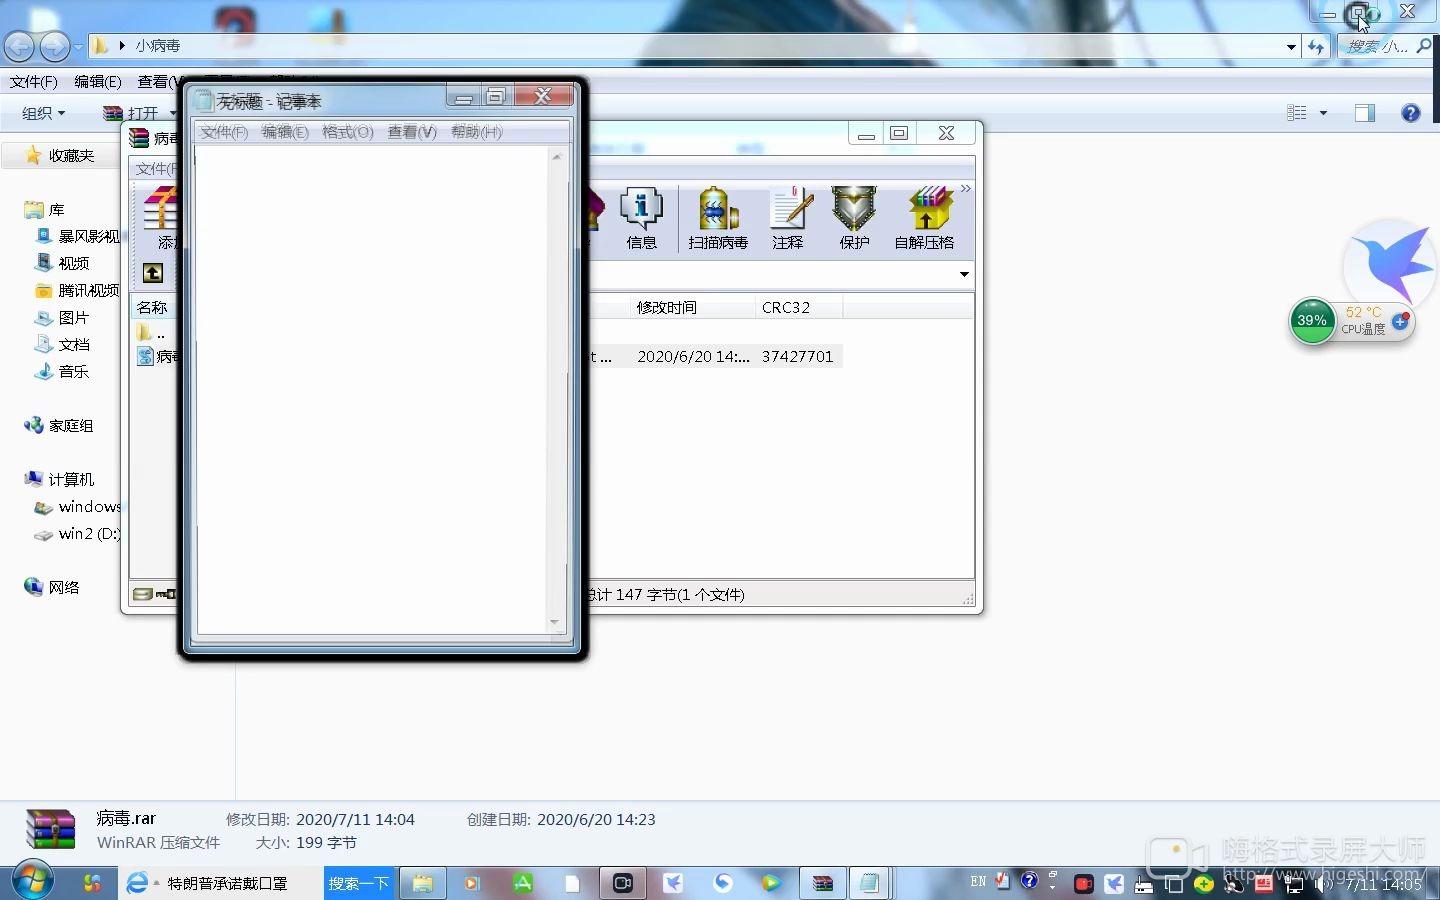
Task: Open the 组织 organize dropdown in Explorer
Action: (44, 113)
